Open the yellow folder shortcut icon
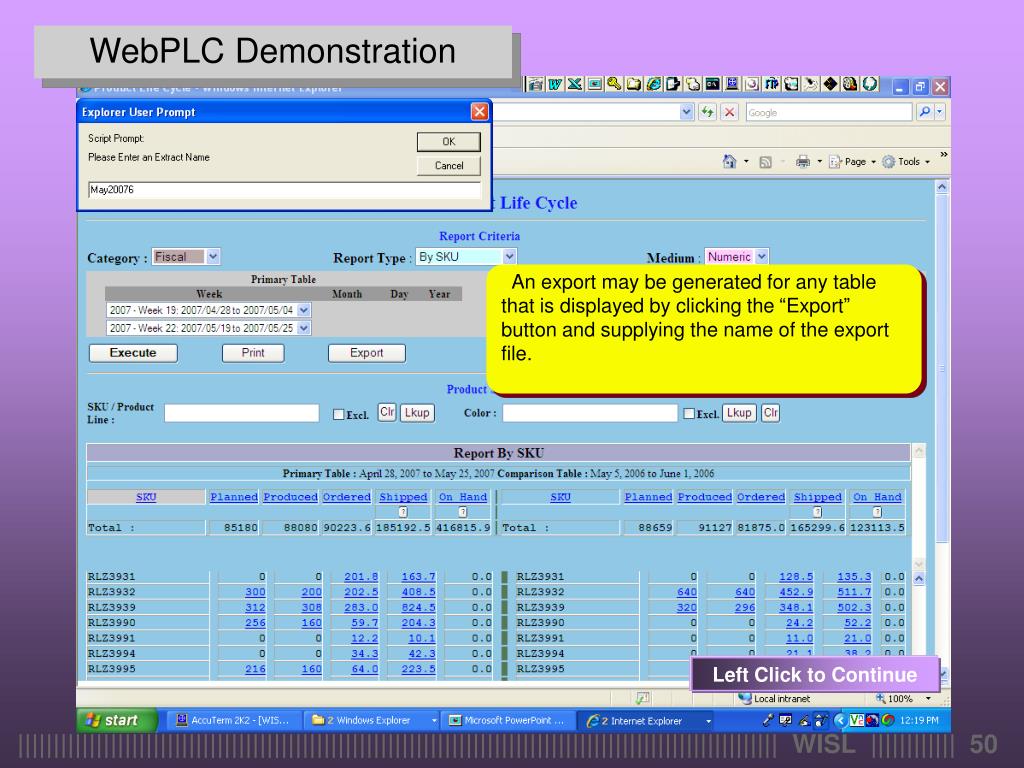 633,84
